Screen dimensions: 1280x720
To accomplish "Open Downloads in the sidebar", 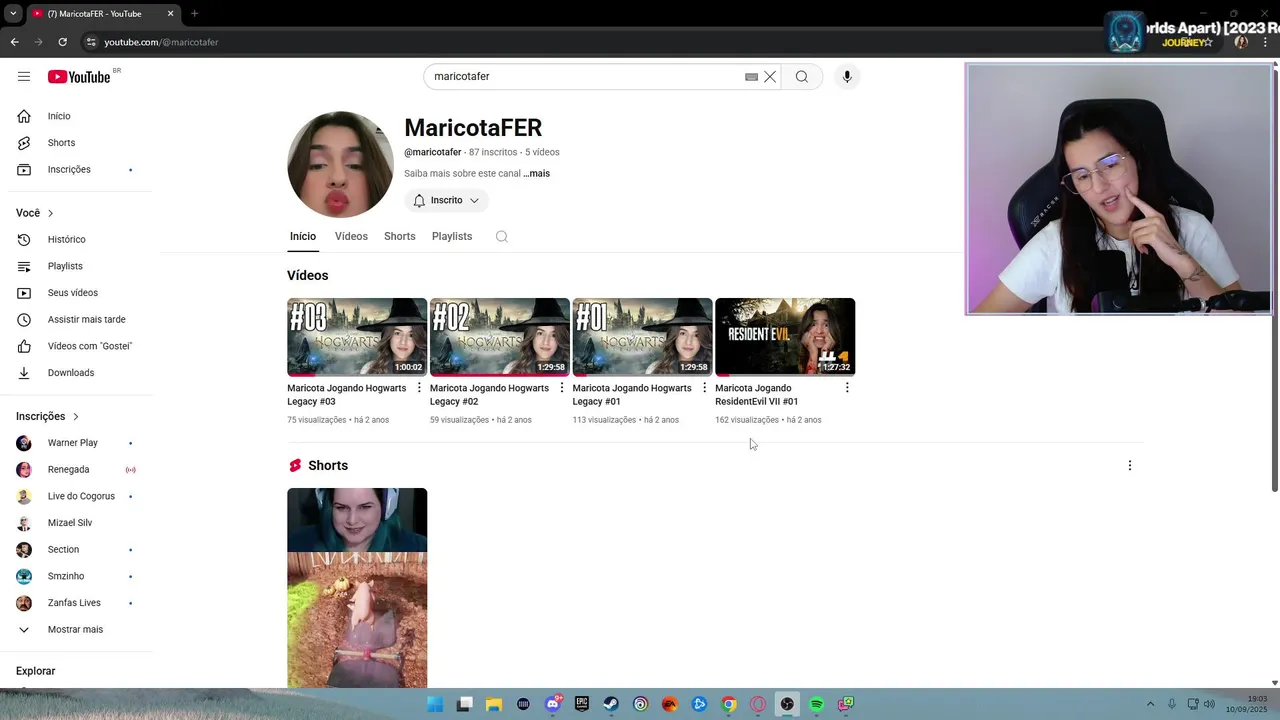I will click(x=76, y=373).
